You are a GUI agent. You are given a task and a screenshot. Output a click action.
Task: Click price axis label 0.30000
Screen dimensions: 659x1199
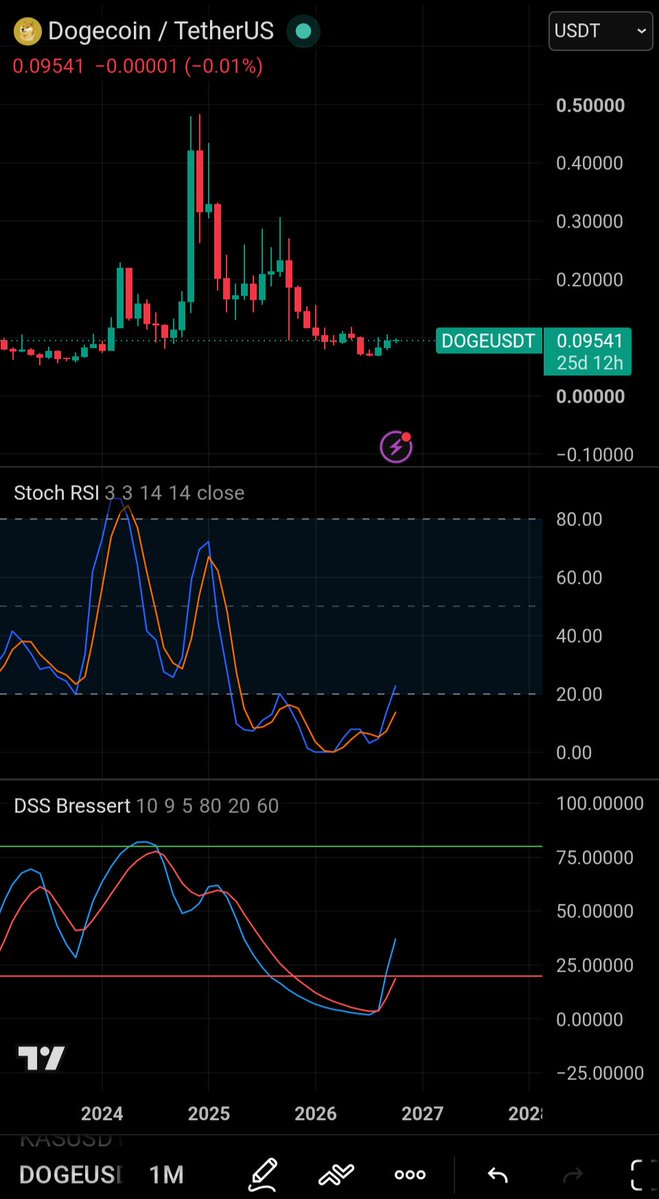pos(590,222)
